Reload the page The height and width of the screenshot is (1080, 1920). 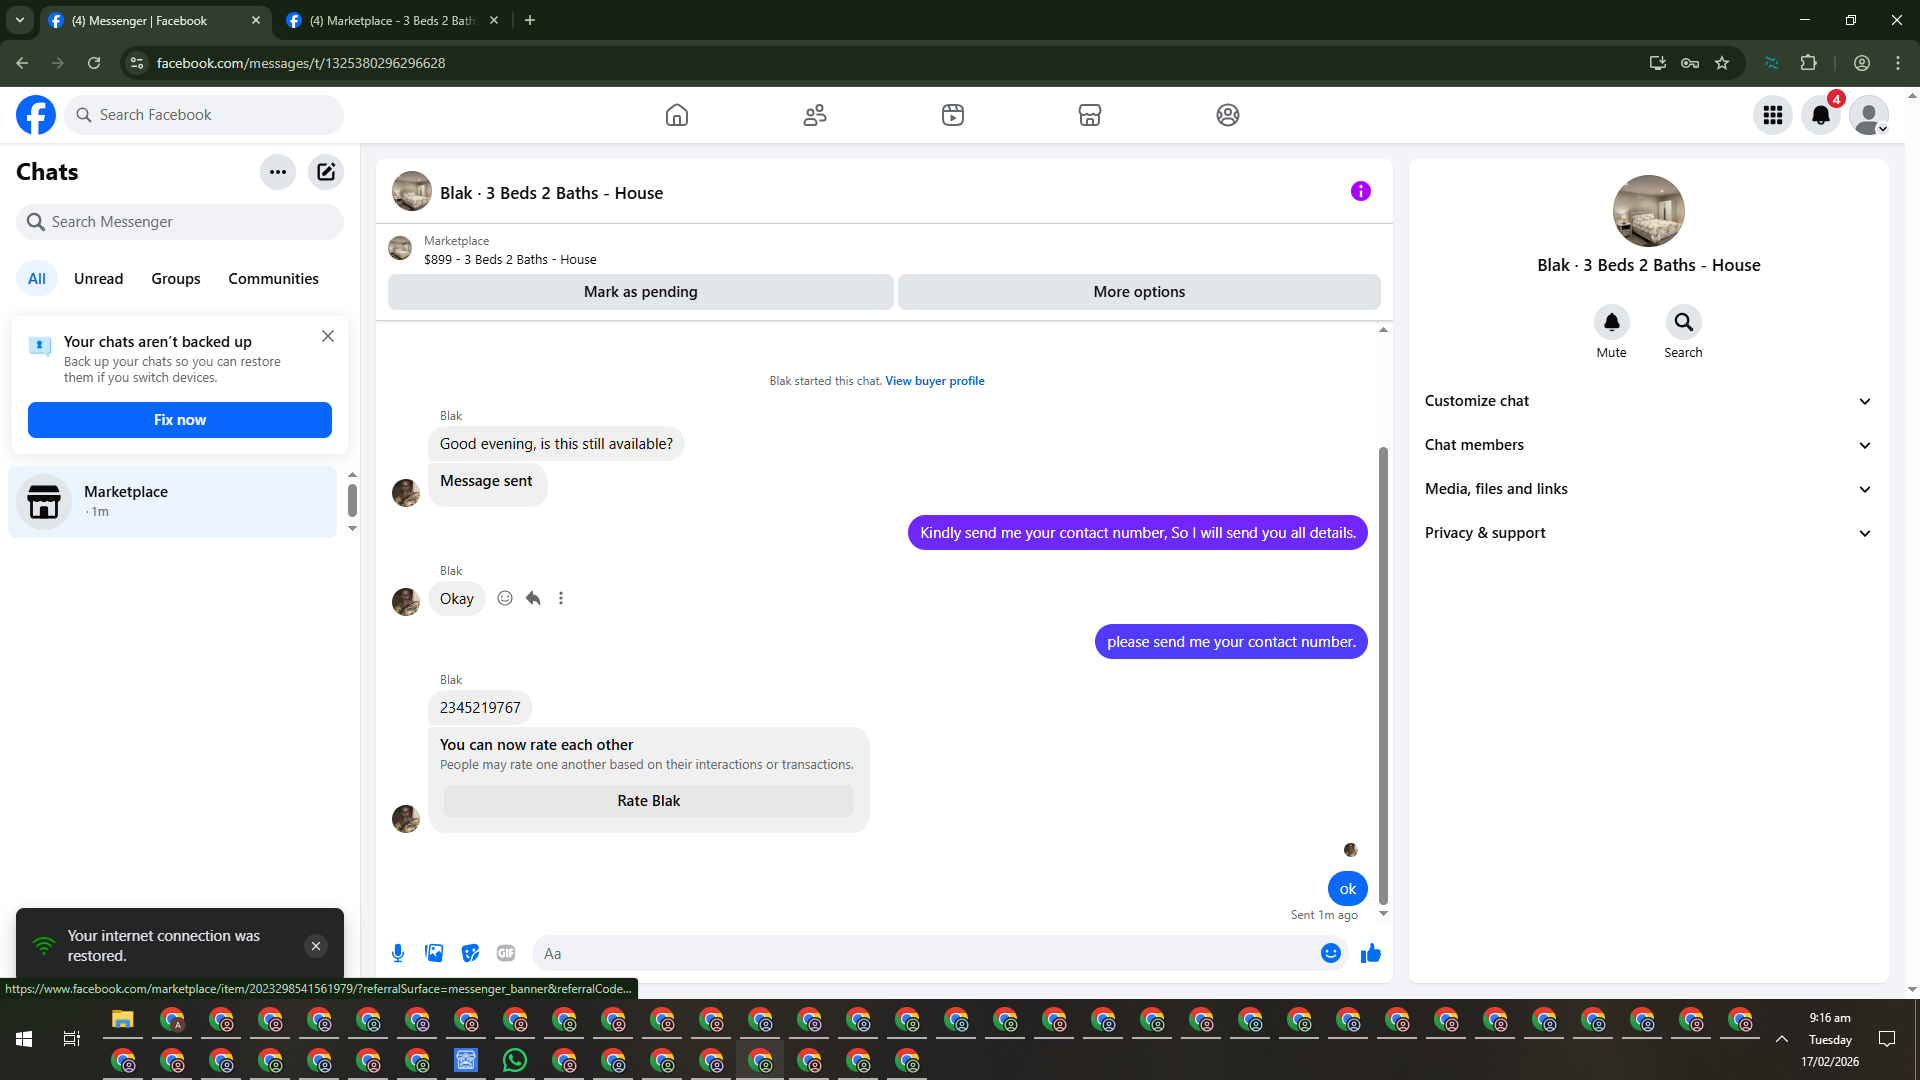[x=94, y=63]
